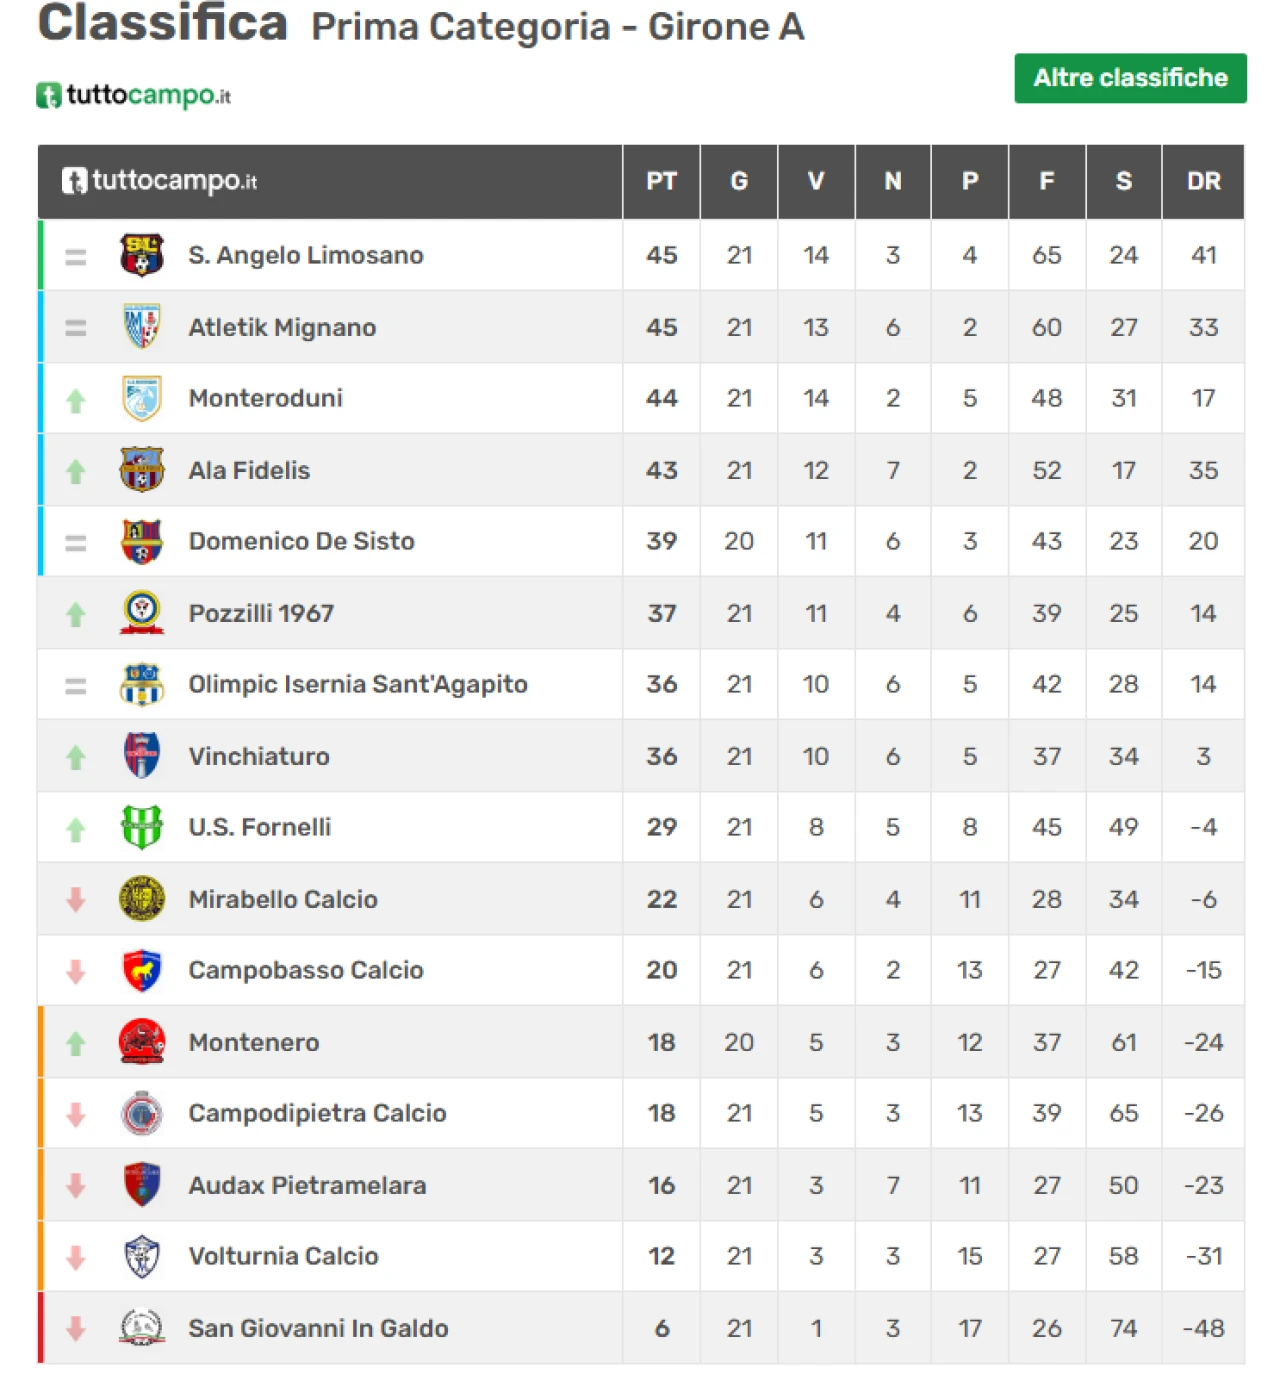This screenshot has height=1380, width=1280.
Task: Open the Altre classifiche button
Action: click(1130, 78)
